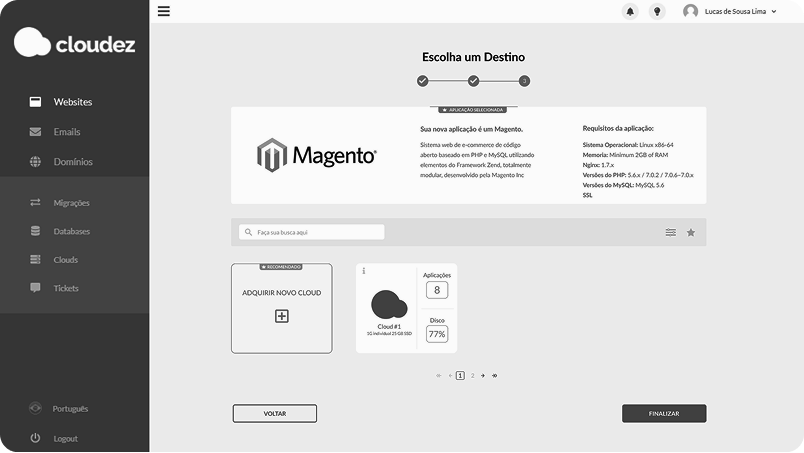Open the notifications bell icon
The height and width of the screenshot is (453, 804).
click(x=630, y=11)
